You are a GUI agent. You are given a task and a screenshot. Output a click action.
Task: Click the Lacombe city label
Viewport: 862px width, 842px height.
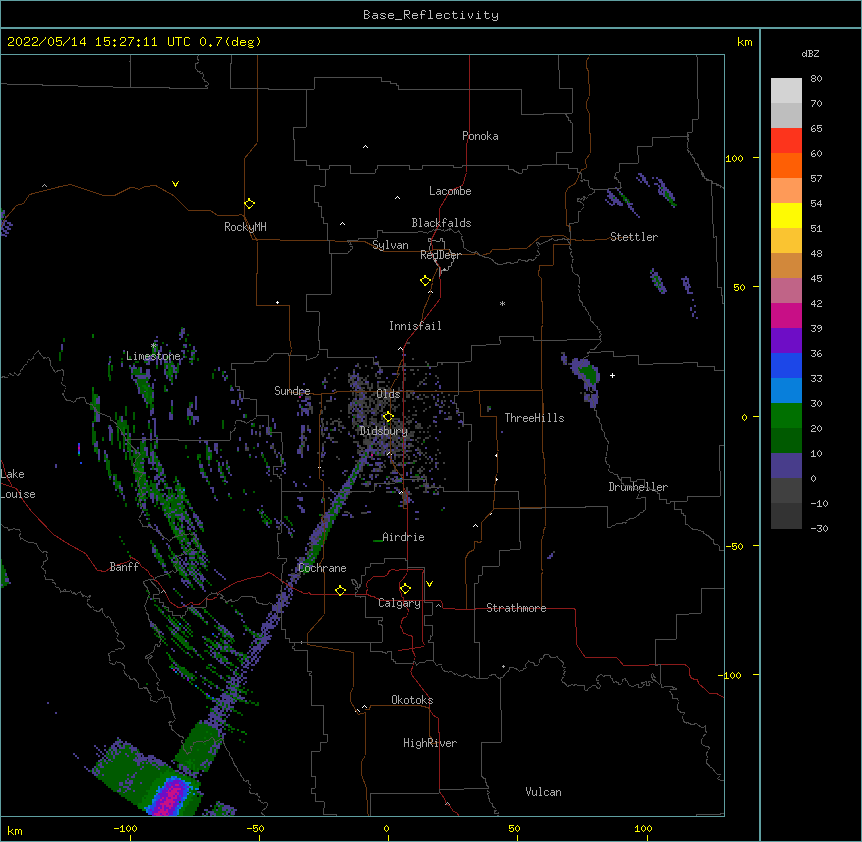click(450, 191)
